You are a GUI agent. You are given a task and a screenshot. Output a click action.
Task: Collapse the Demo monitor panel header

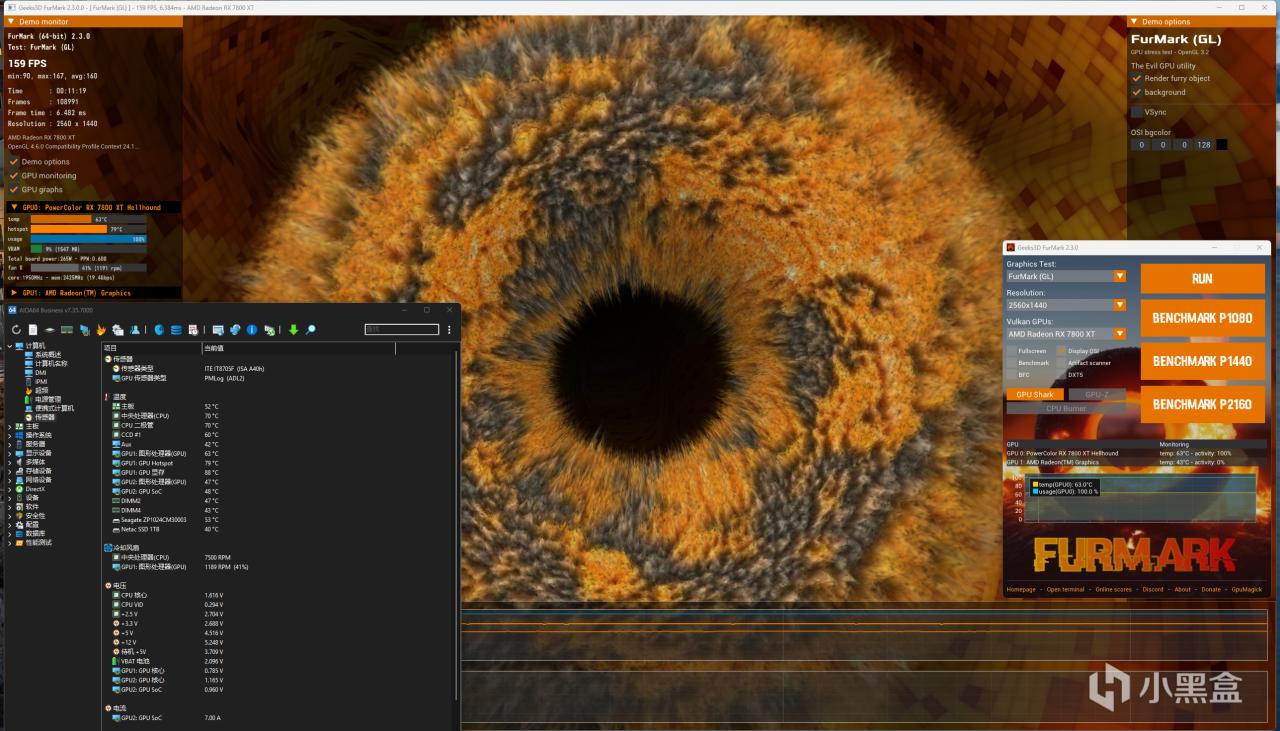91,21
